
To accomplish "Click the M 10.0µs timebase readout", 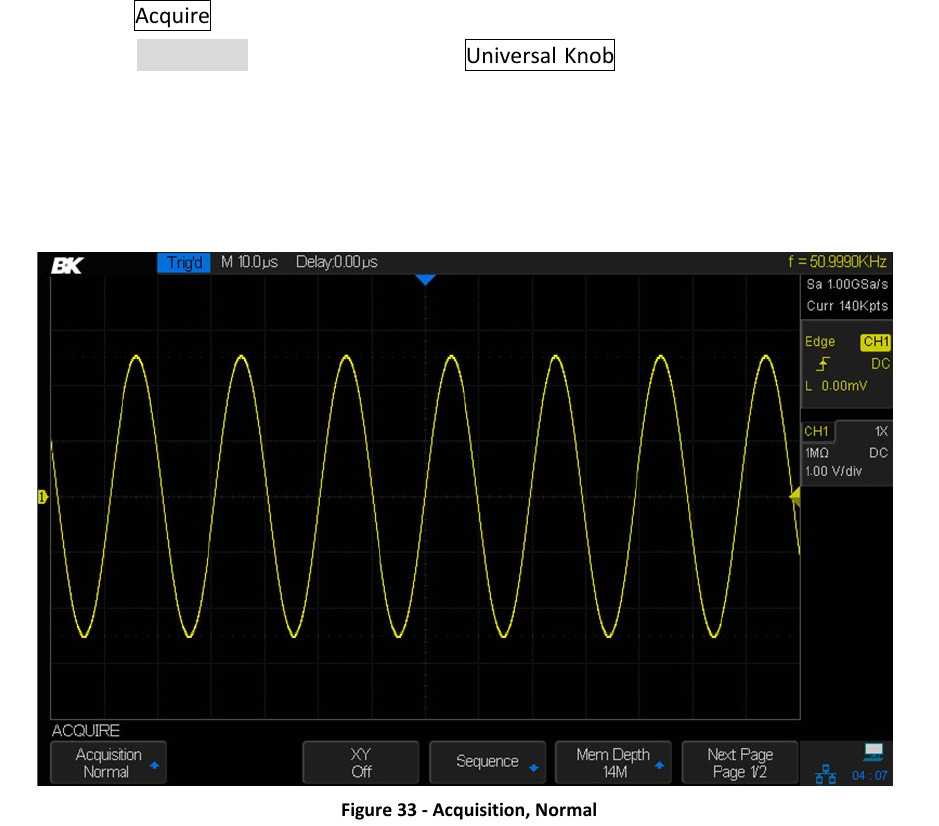I will [249, 262].
